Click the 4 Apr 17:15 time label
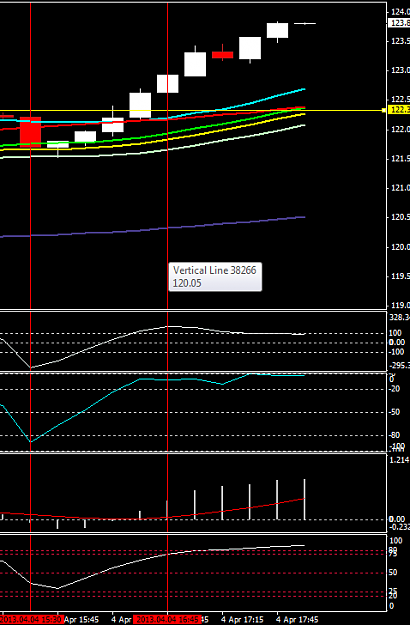This screenshot has height=625, width=410. 242,620
